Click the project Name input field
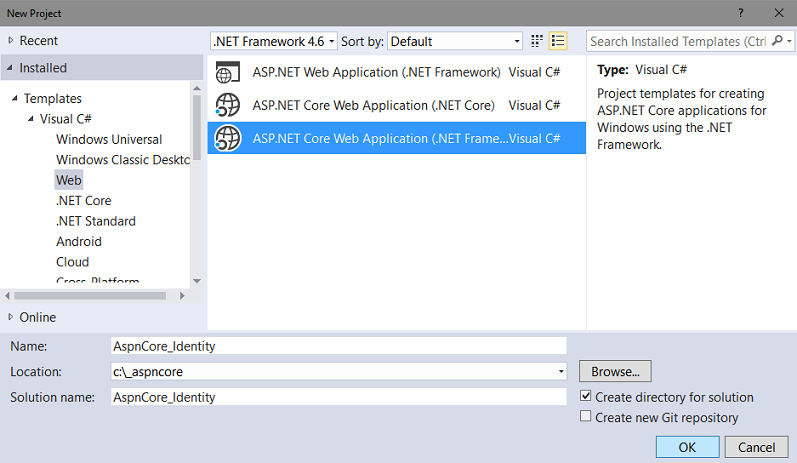Screen dimensions: 797x463 click(339, 346)
